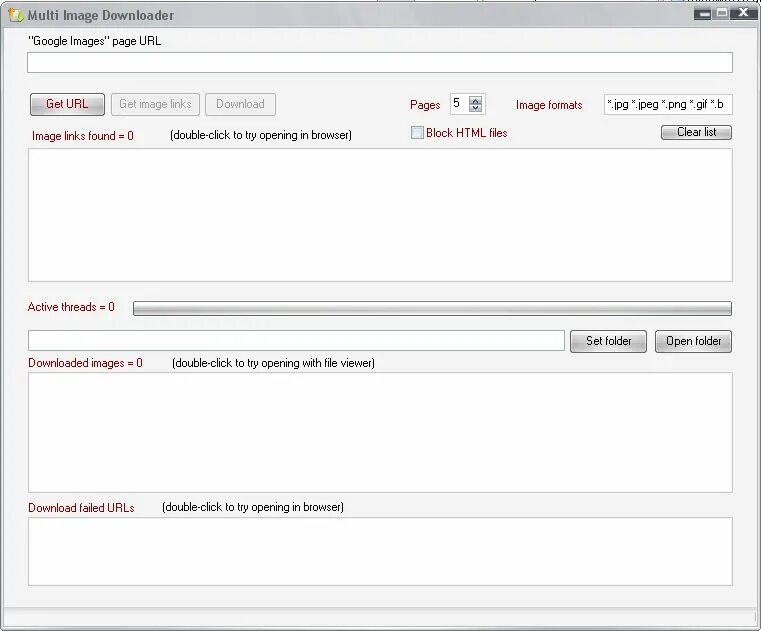Click the 'Image formats' label

click(549, 105)
